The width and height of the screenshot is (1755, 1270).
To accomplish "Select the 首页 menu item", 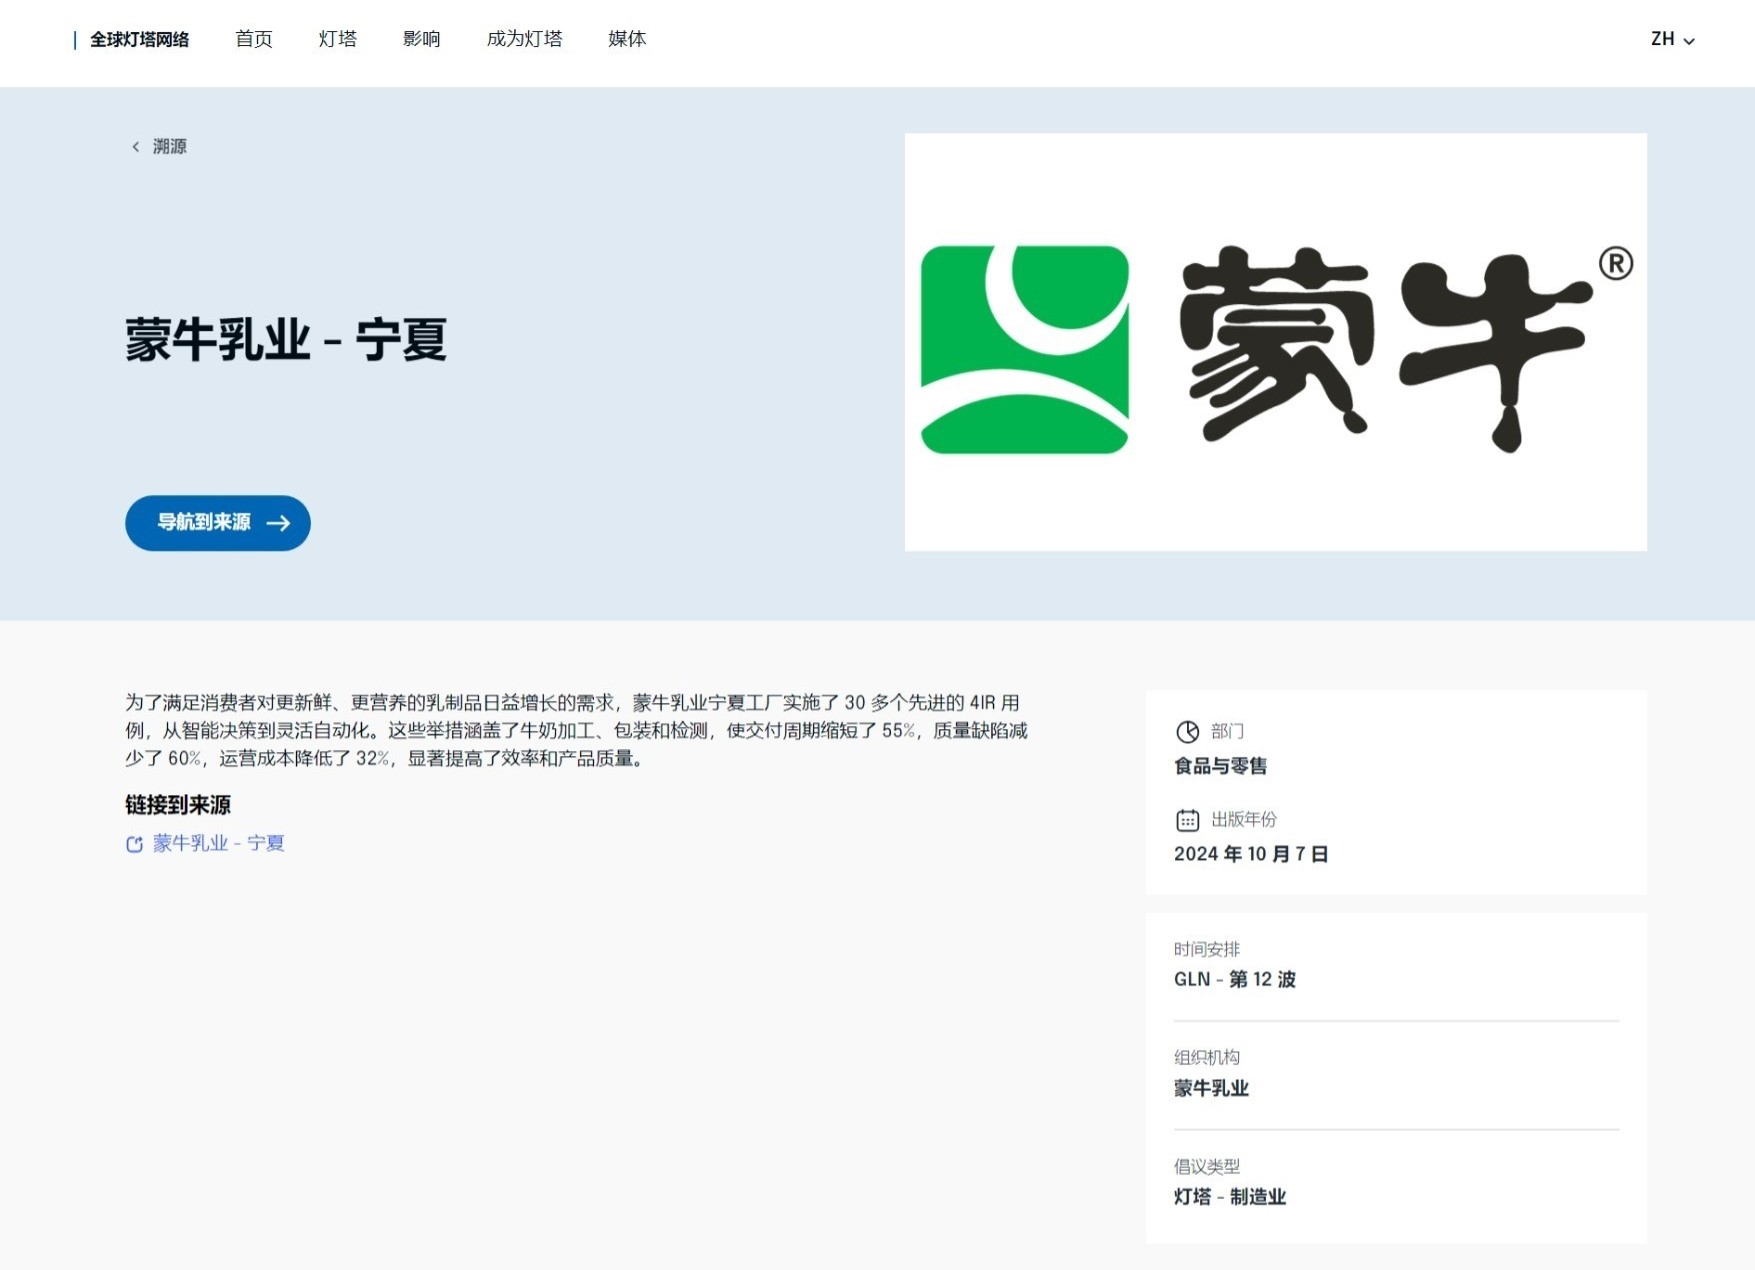I will click(x=252, y=40).
